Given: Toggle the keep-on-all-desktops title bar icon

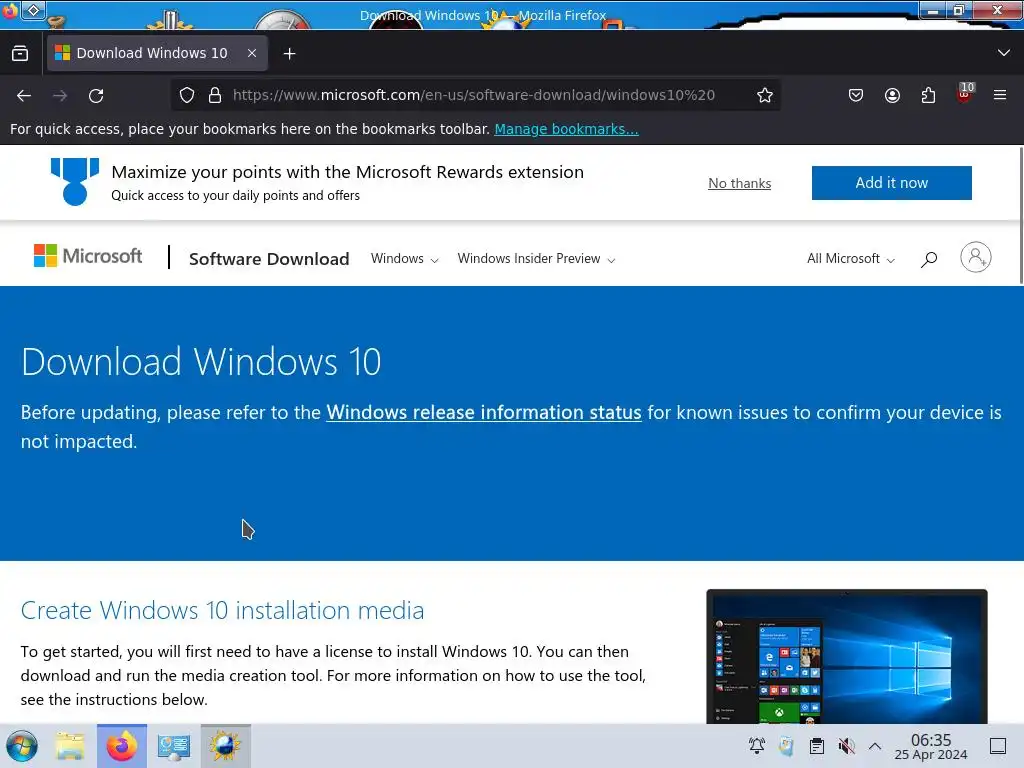Looking at the screenshot, I should (33, 10).
